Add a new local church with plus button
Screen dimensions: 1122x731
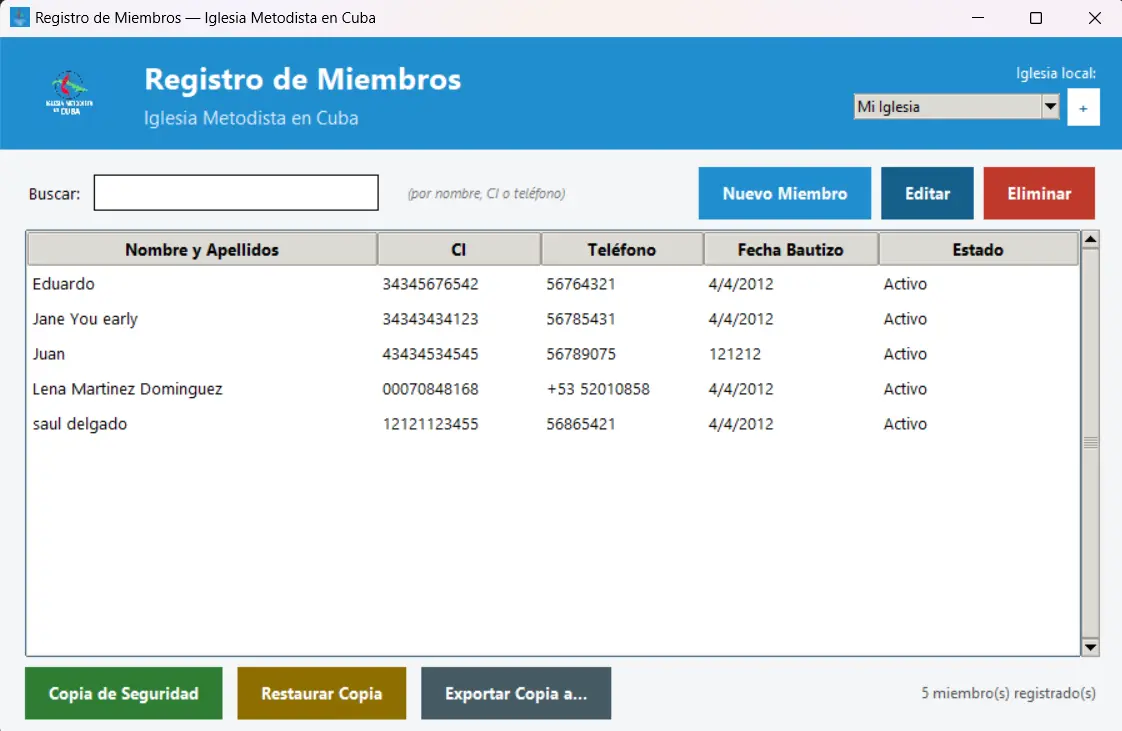tap(1083, 107)
